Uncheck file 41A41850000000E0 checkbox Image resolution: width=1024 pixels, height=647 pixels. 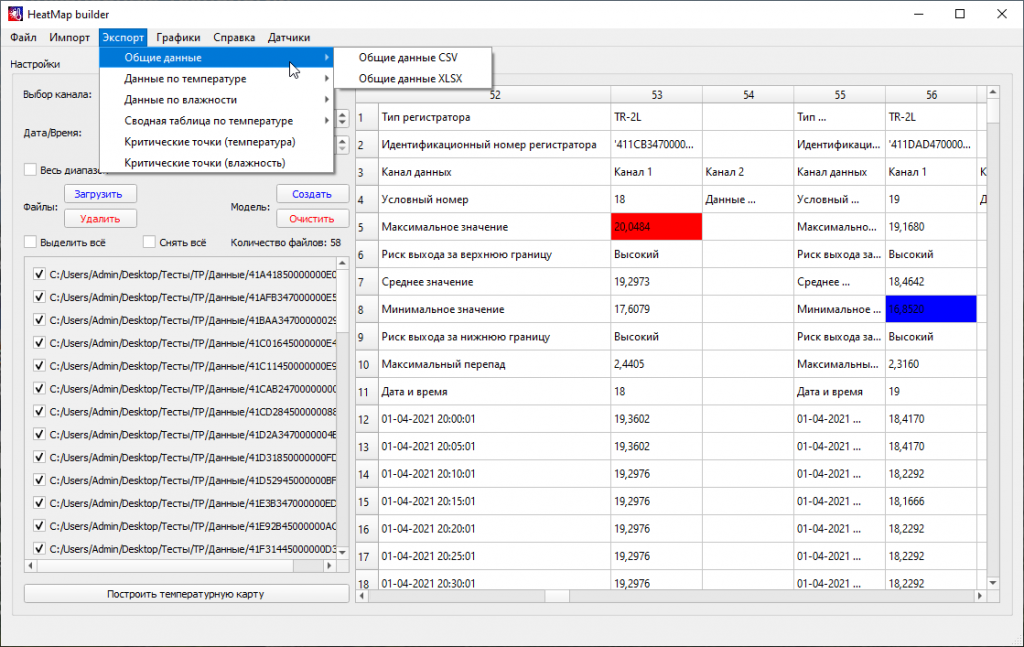pyautogui.click(x=39, y=274)
